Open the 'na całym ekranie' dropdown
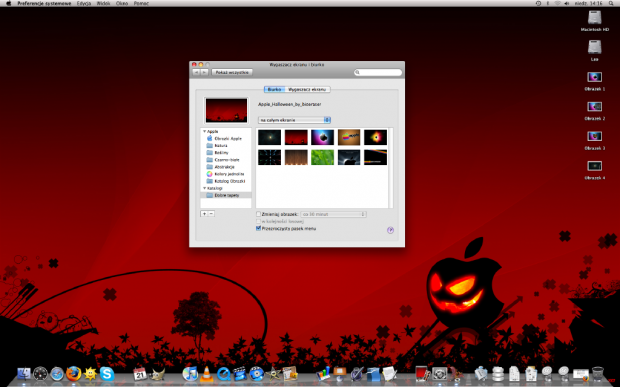Screen dimensions: 620x387 pos(295,120)
